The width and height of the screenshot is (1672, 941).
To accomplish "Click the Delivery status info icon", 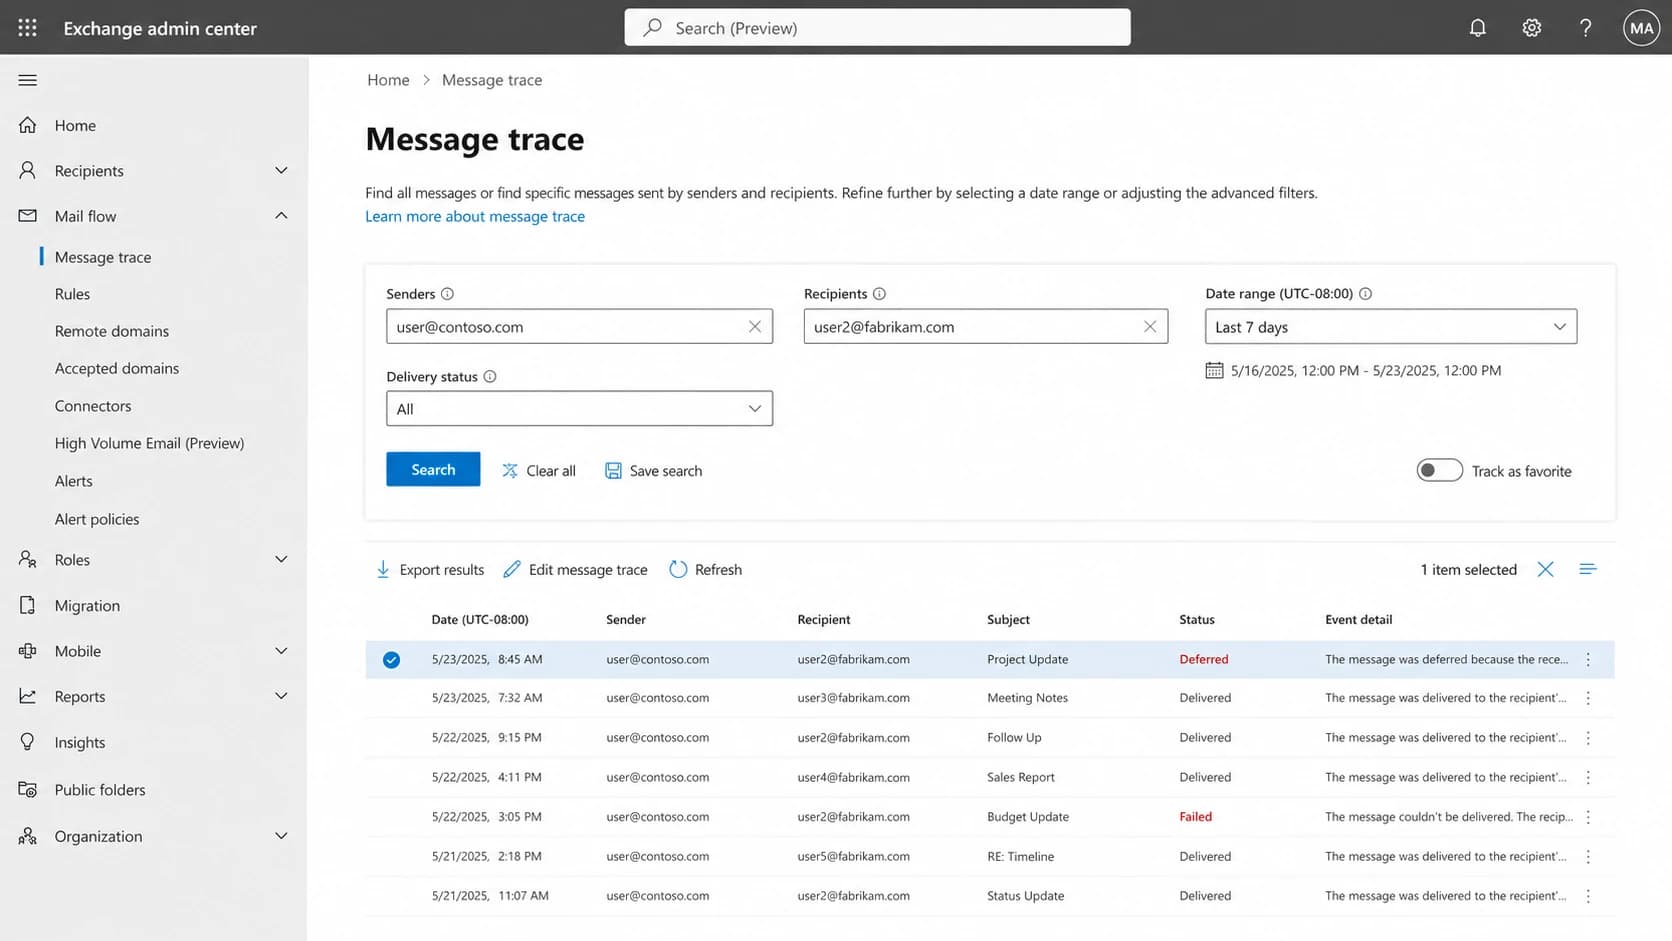I will [x=490, y=377].
